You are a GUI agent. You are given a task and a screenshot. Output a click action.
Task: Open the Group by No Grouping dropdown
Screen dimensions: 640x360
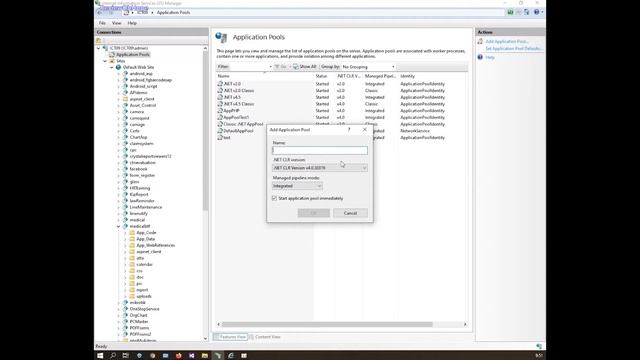point(368,67)
